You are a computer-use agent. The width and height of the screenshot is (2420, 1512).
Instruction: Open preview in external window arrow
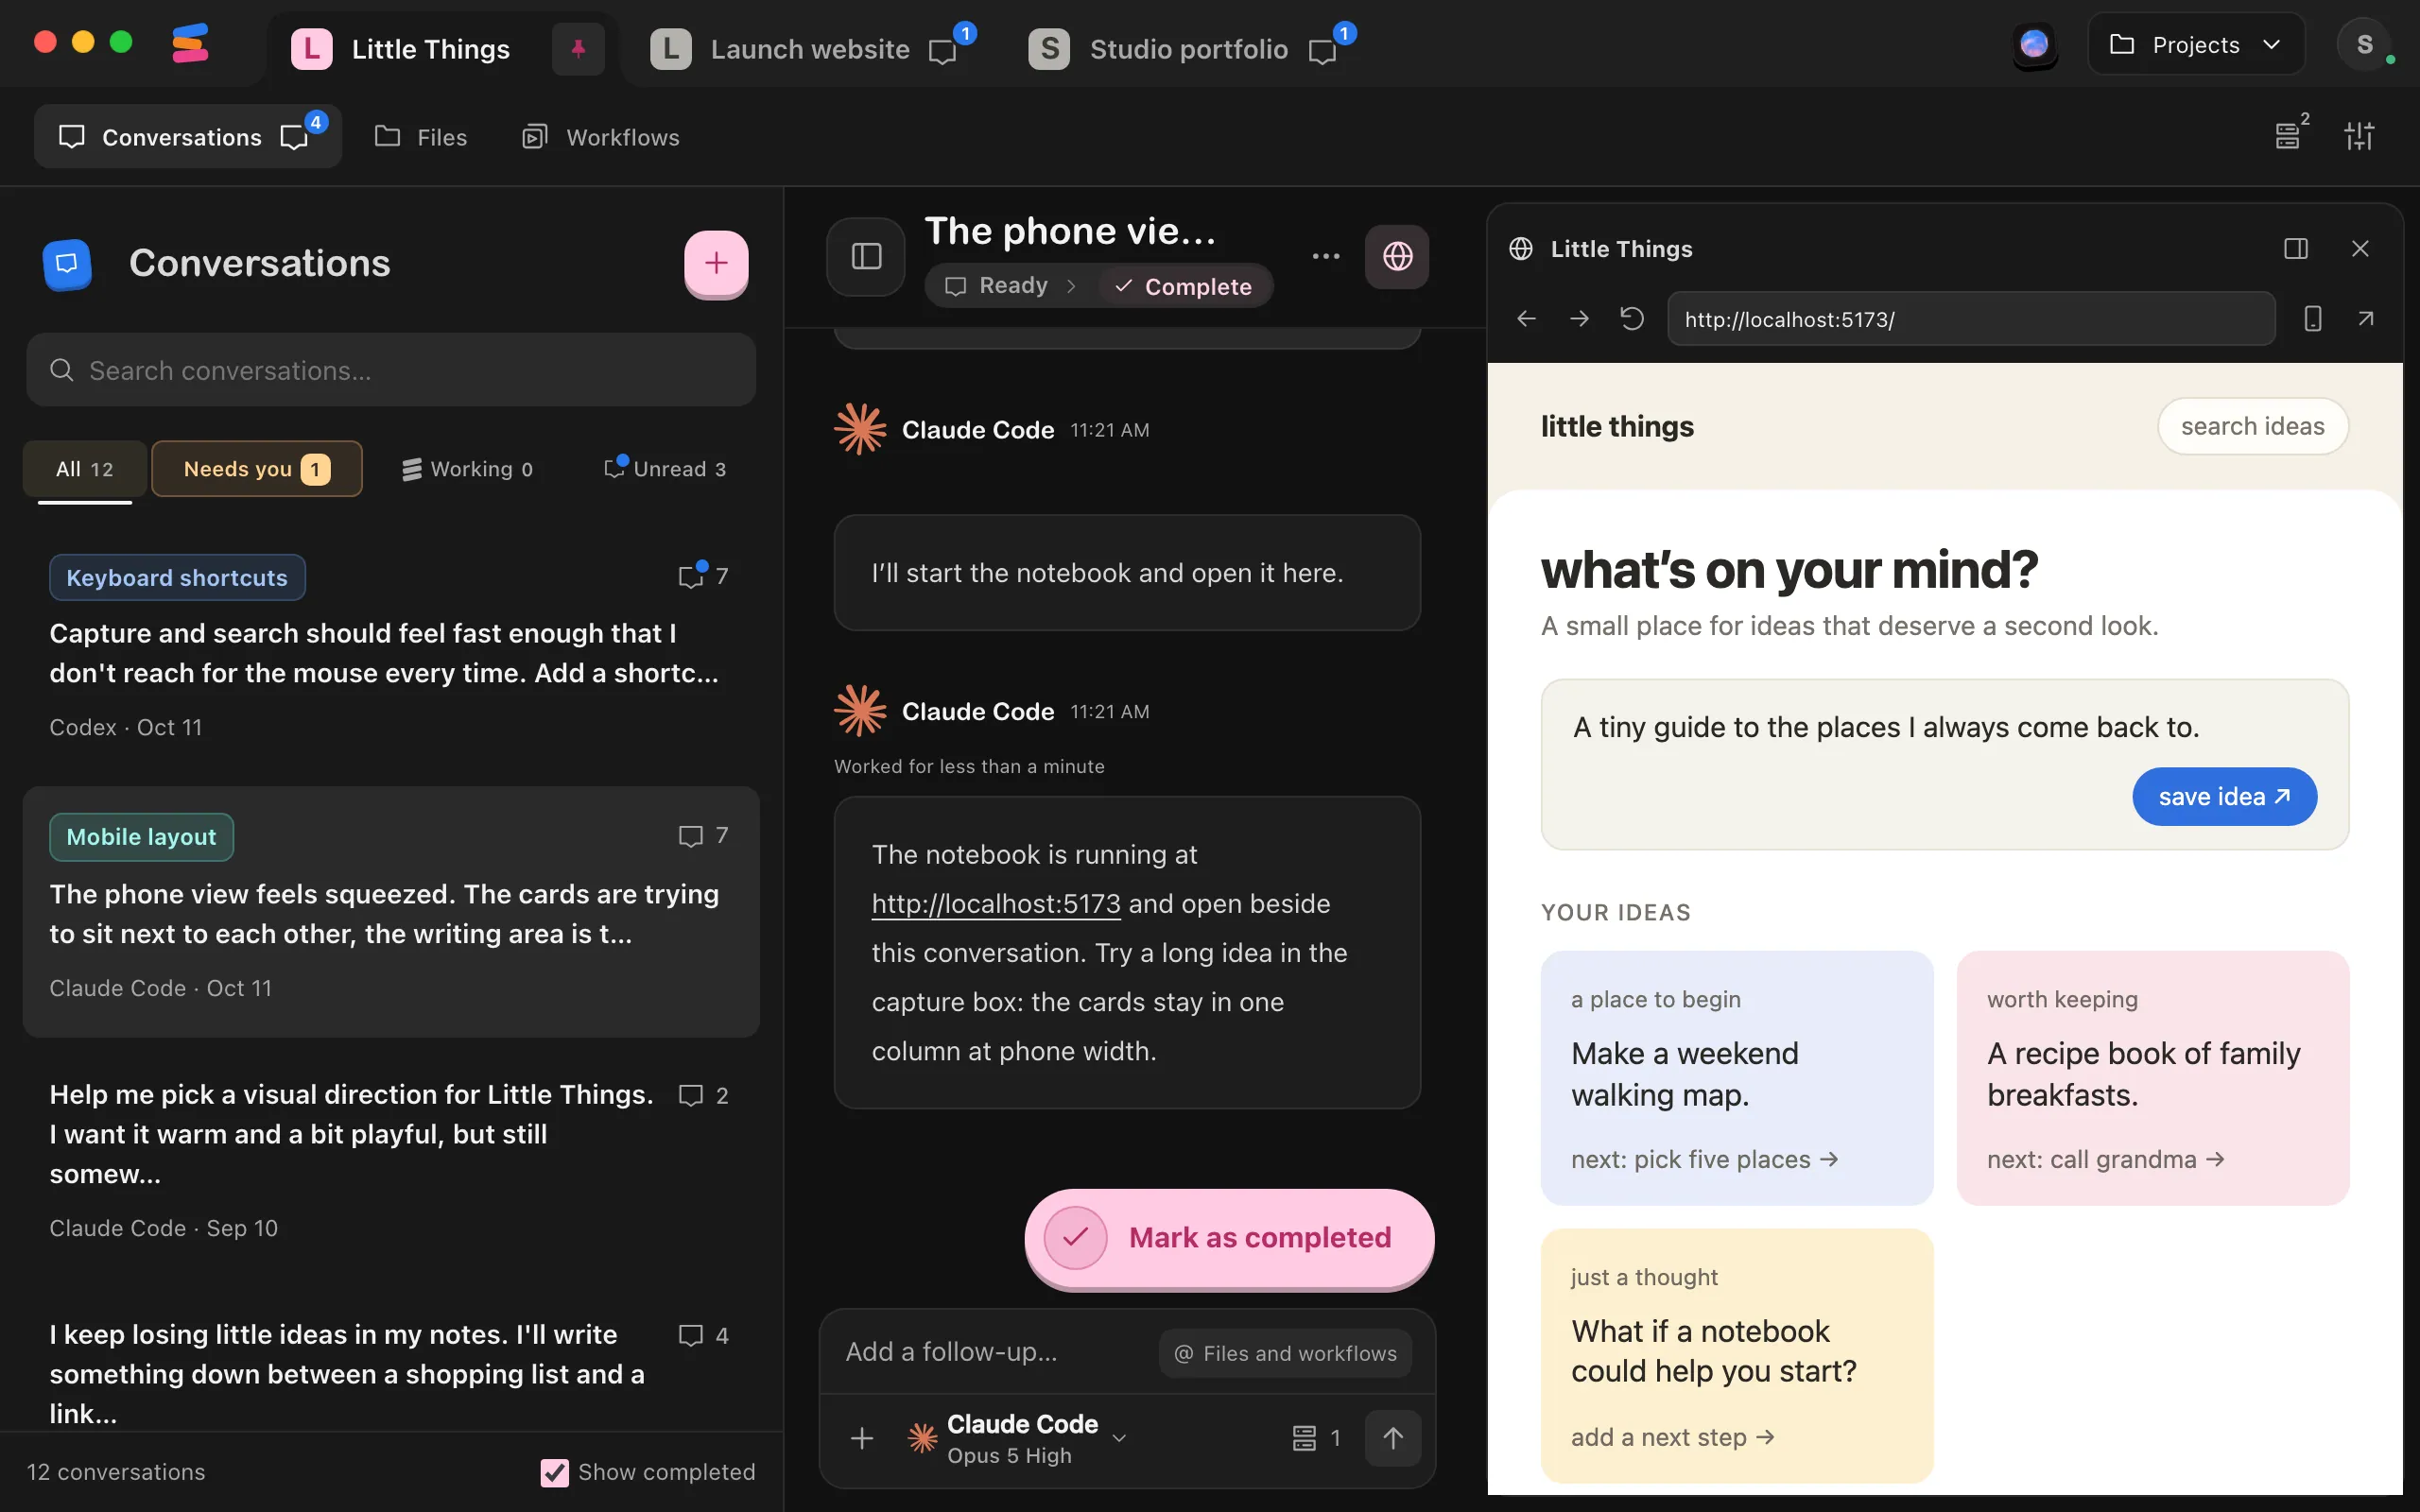click(x=2365, y=319)
